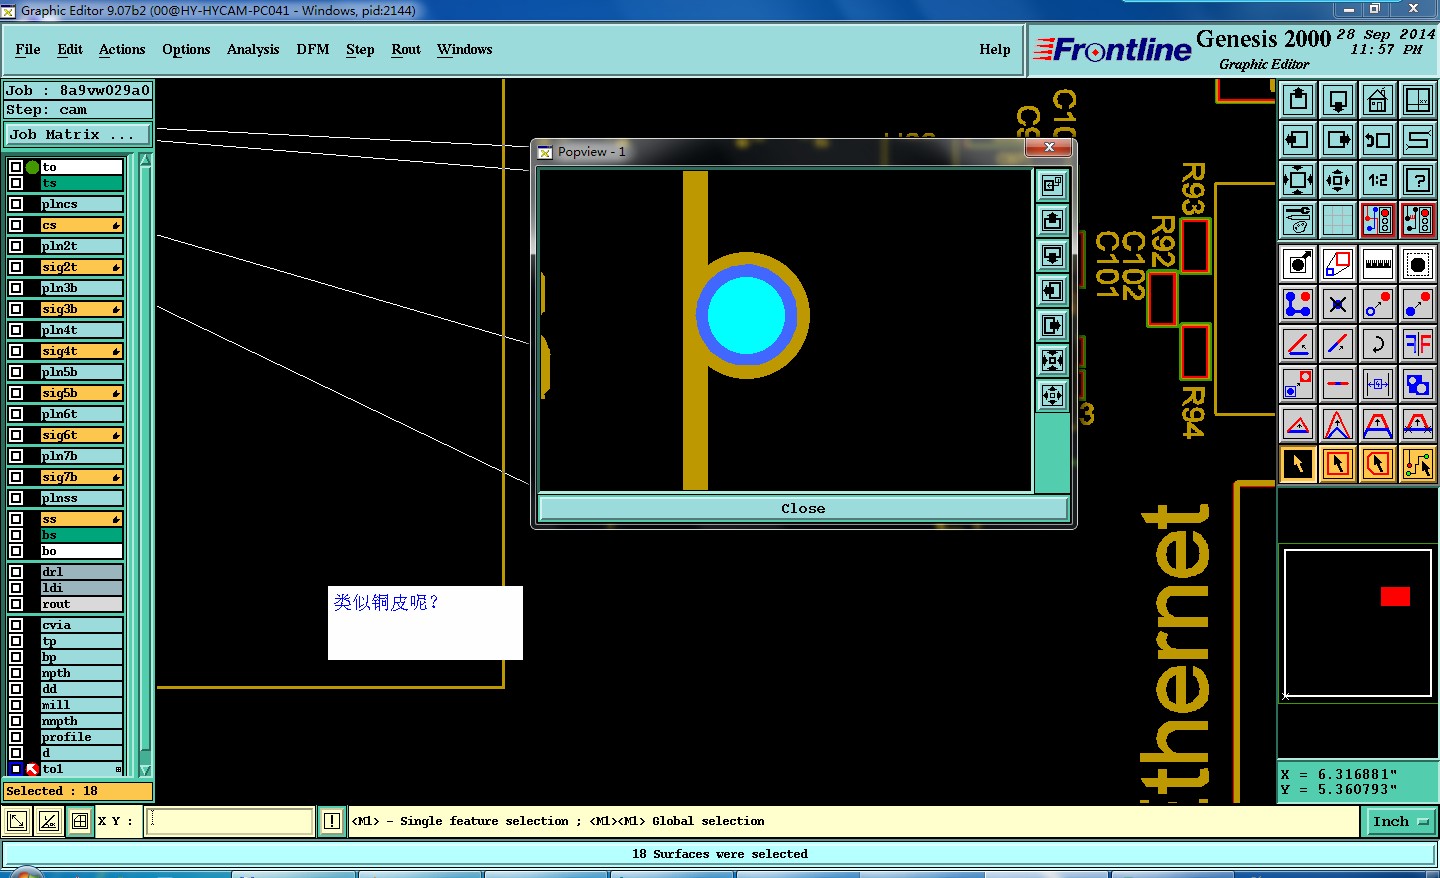Viewport: 1440px width, 878px height.
Task: Click the blue connected dots net icon
Action: point(1298,304)
